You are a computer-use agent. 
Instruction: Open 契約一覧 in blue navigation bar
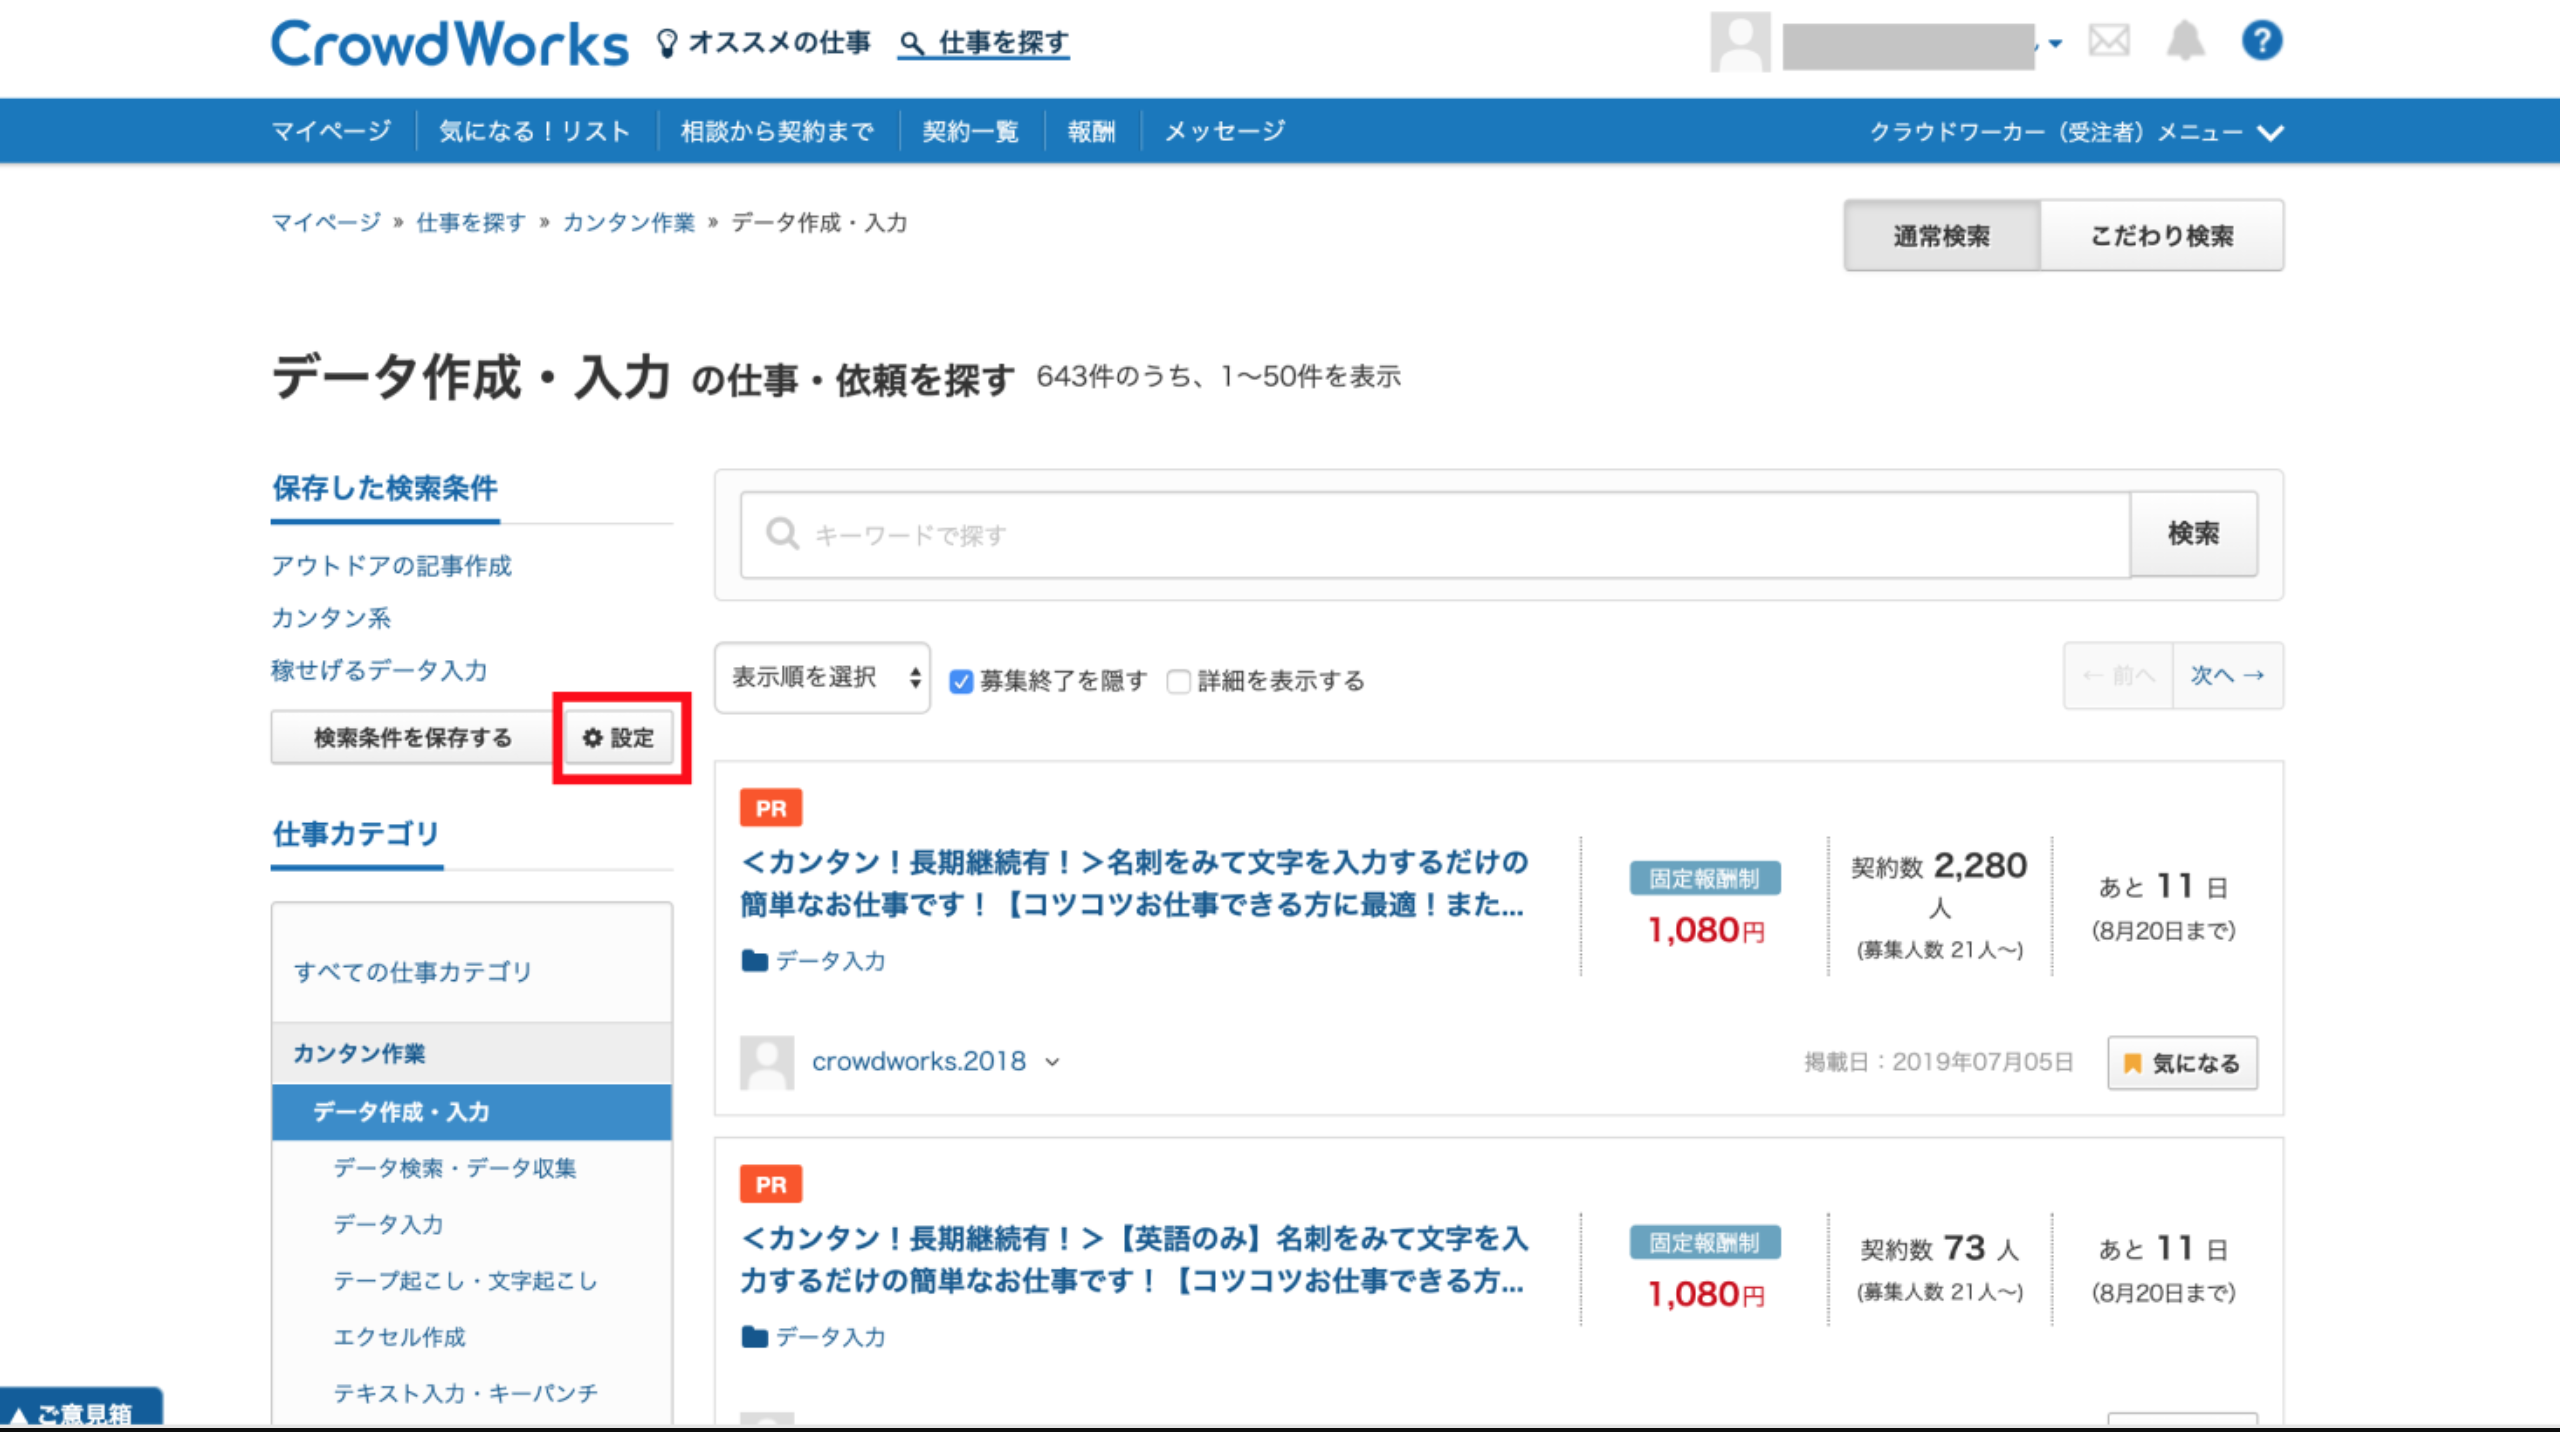[x=970, y=132]
